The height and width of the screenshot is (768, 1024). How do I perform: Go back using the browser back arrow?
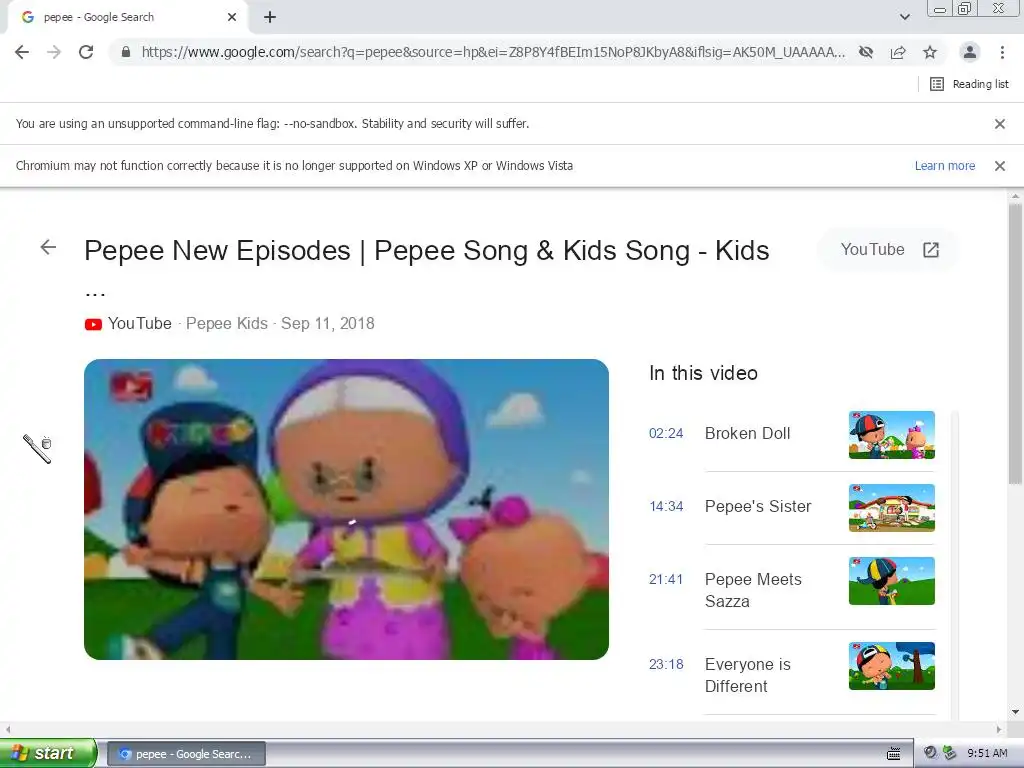tap(22, 52)
